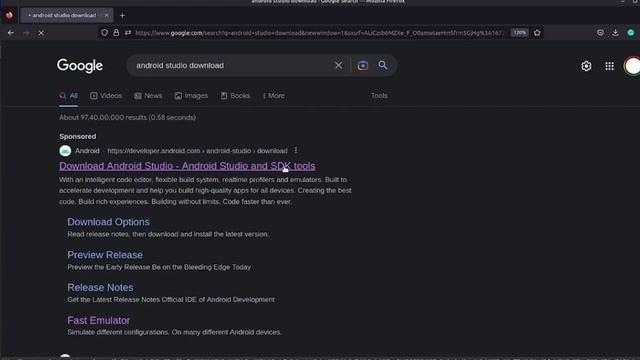Screen dimensions: 640x360
Task: Open the green extension icon in toolbar
Action: 631,33
